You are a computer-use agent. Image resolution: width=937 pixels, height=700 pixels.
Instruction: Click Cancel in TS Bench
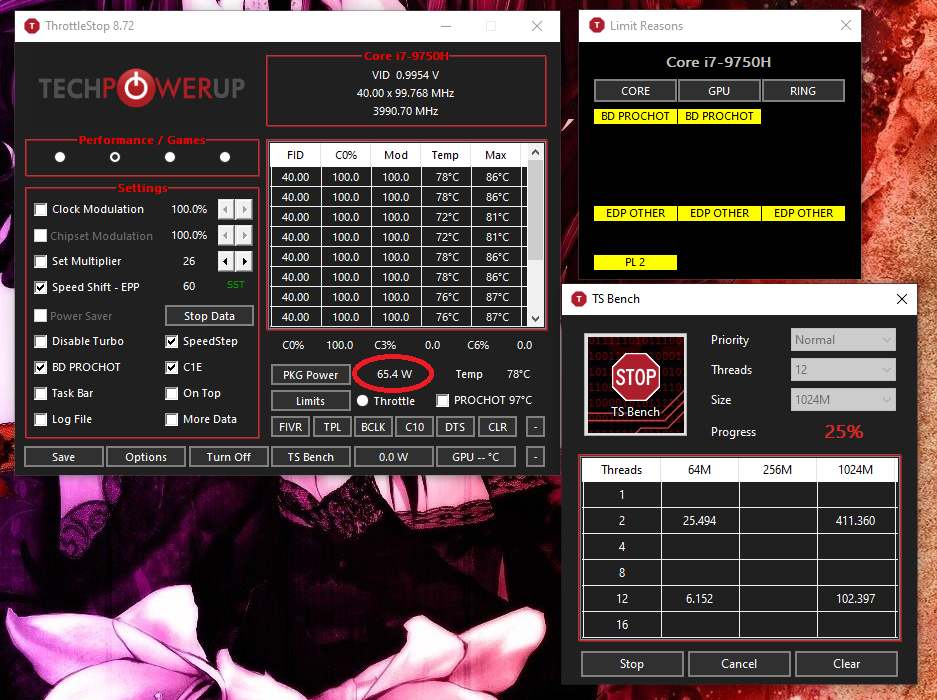pos(739,664)
